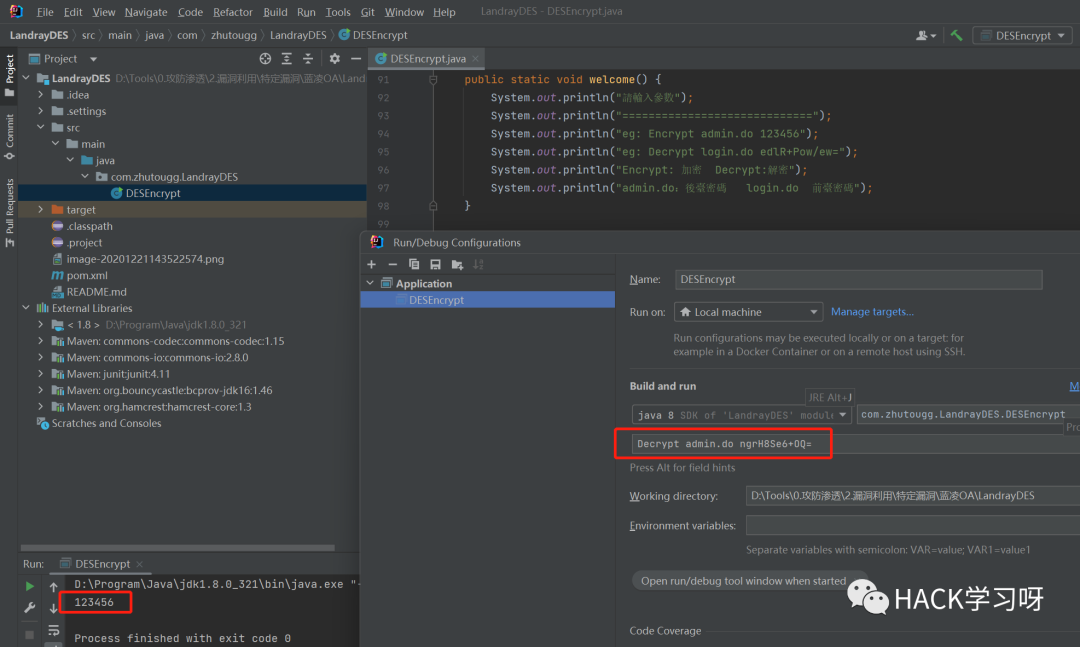
Task: Click 'Open run/debug tool window when started'
Action: (743, 581)
